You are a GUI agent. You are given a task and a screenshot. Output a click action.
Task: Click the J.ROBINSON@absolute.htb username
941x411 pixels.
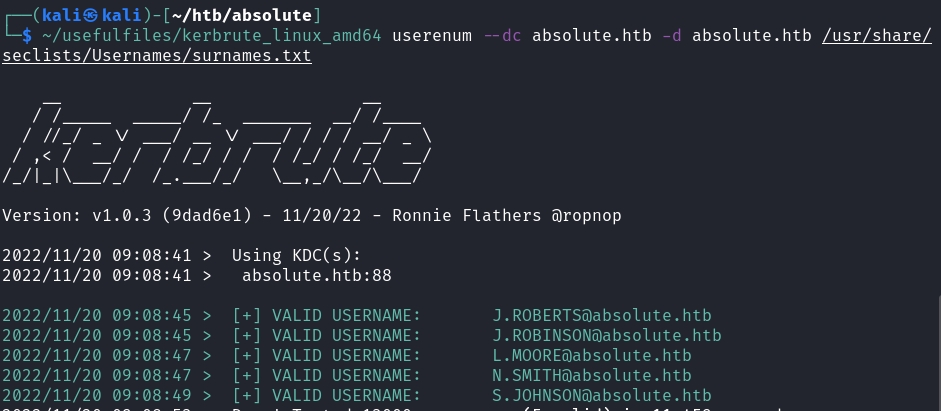pyautogui.click(x=606, y=336)
